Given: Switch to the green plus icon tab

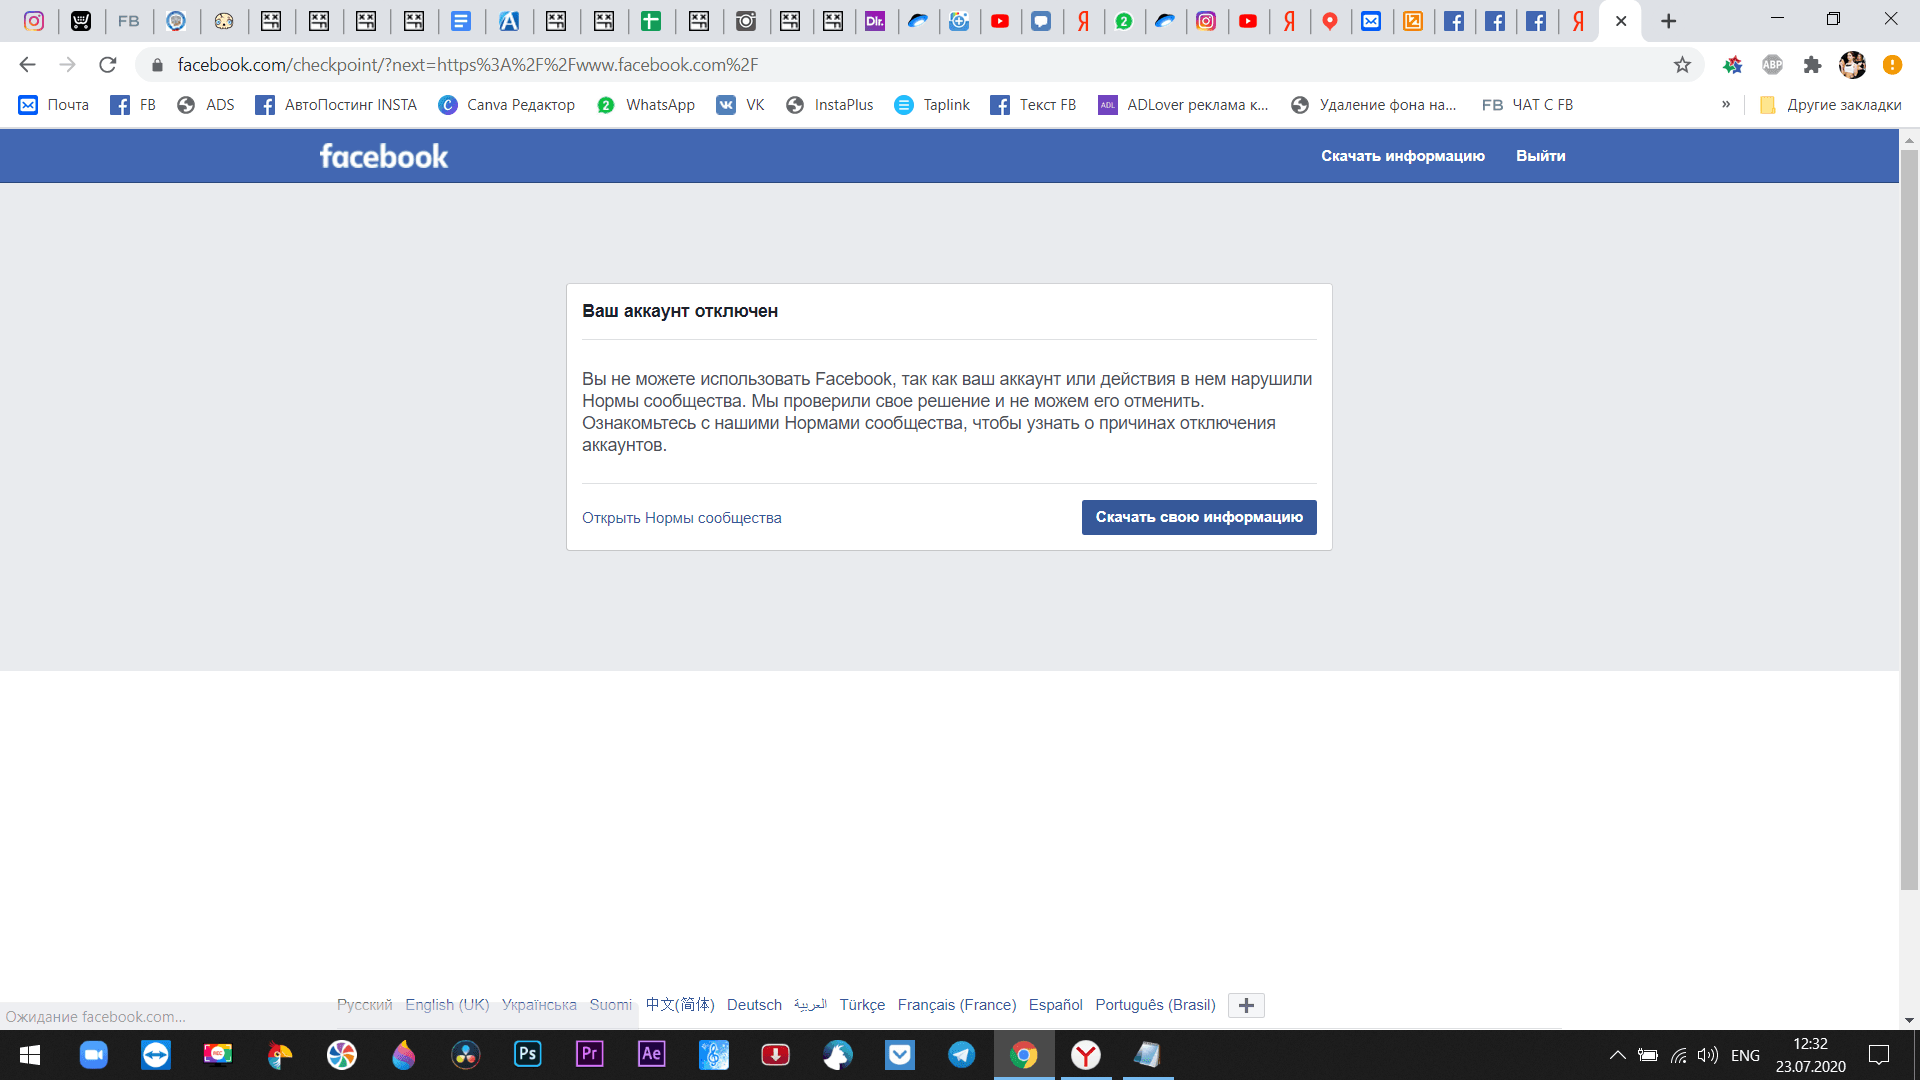Looking at the screenshot, I should 651,21.
